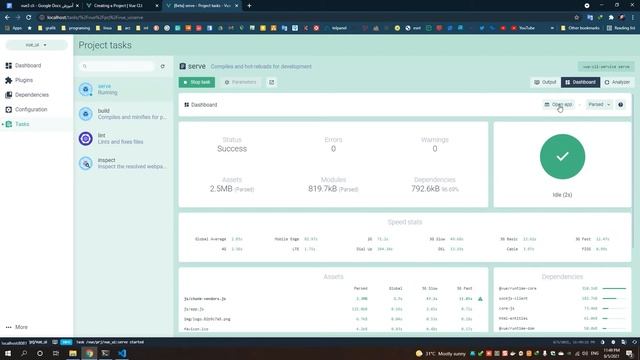Open the Windows Start menu

click(x=7, y=353)
